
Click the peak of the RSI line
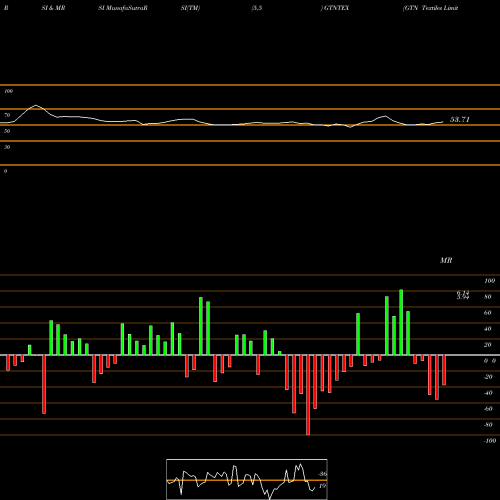[x=36, y=106]
